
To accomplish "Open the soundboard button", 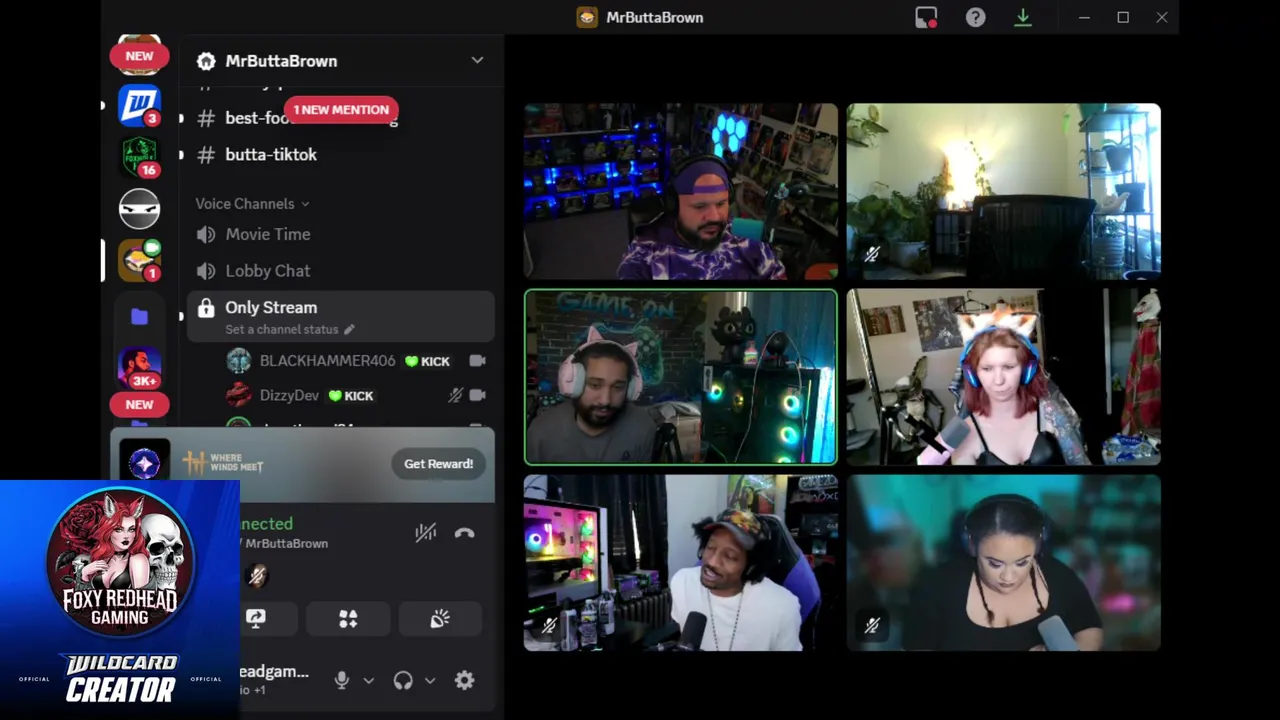I will click(440, 619).
